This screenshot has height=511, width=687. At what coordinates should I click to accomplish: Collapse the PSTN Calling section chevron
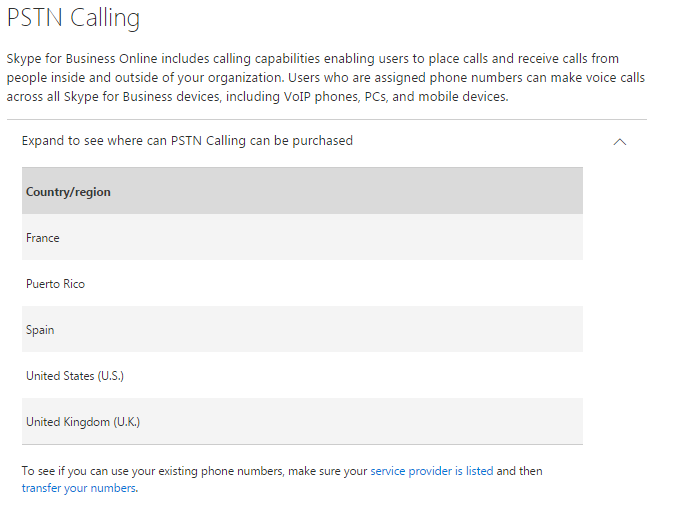[619, 142]
